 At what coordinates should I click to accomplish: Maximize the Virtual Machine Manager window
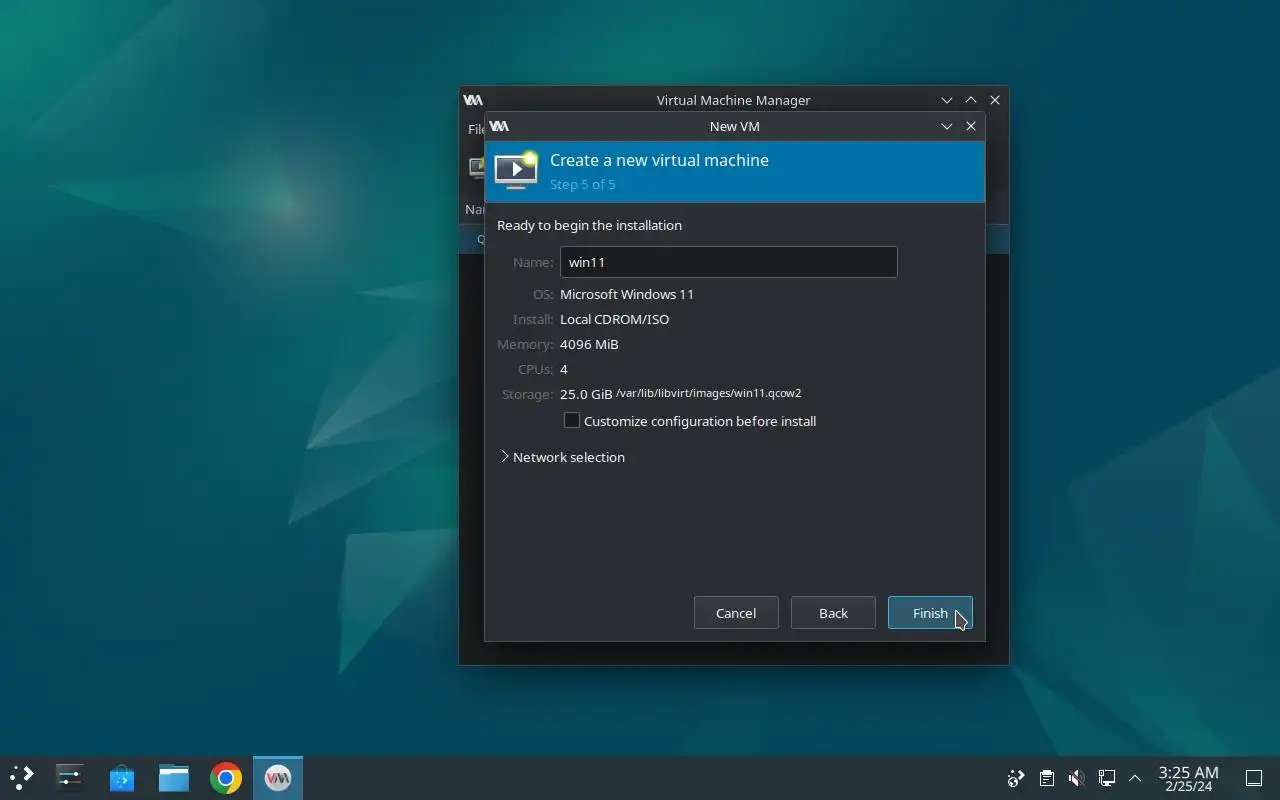tap(971, 100)
